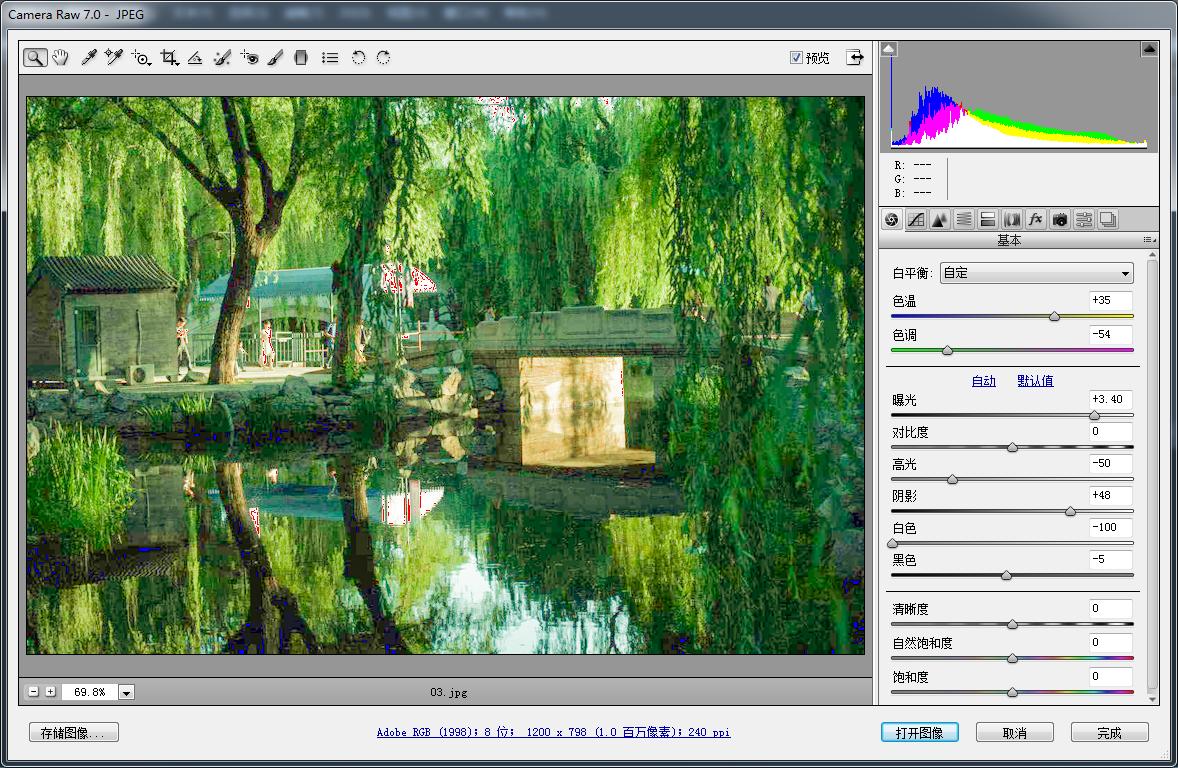
Task: Click the 高光 highlights slider handle
Action: coord(953,479)
